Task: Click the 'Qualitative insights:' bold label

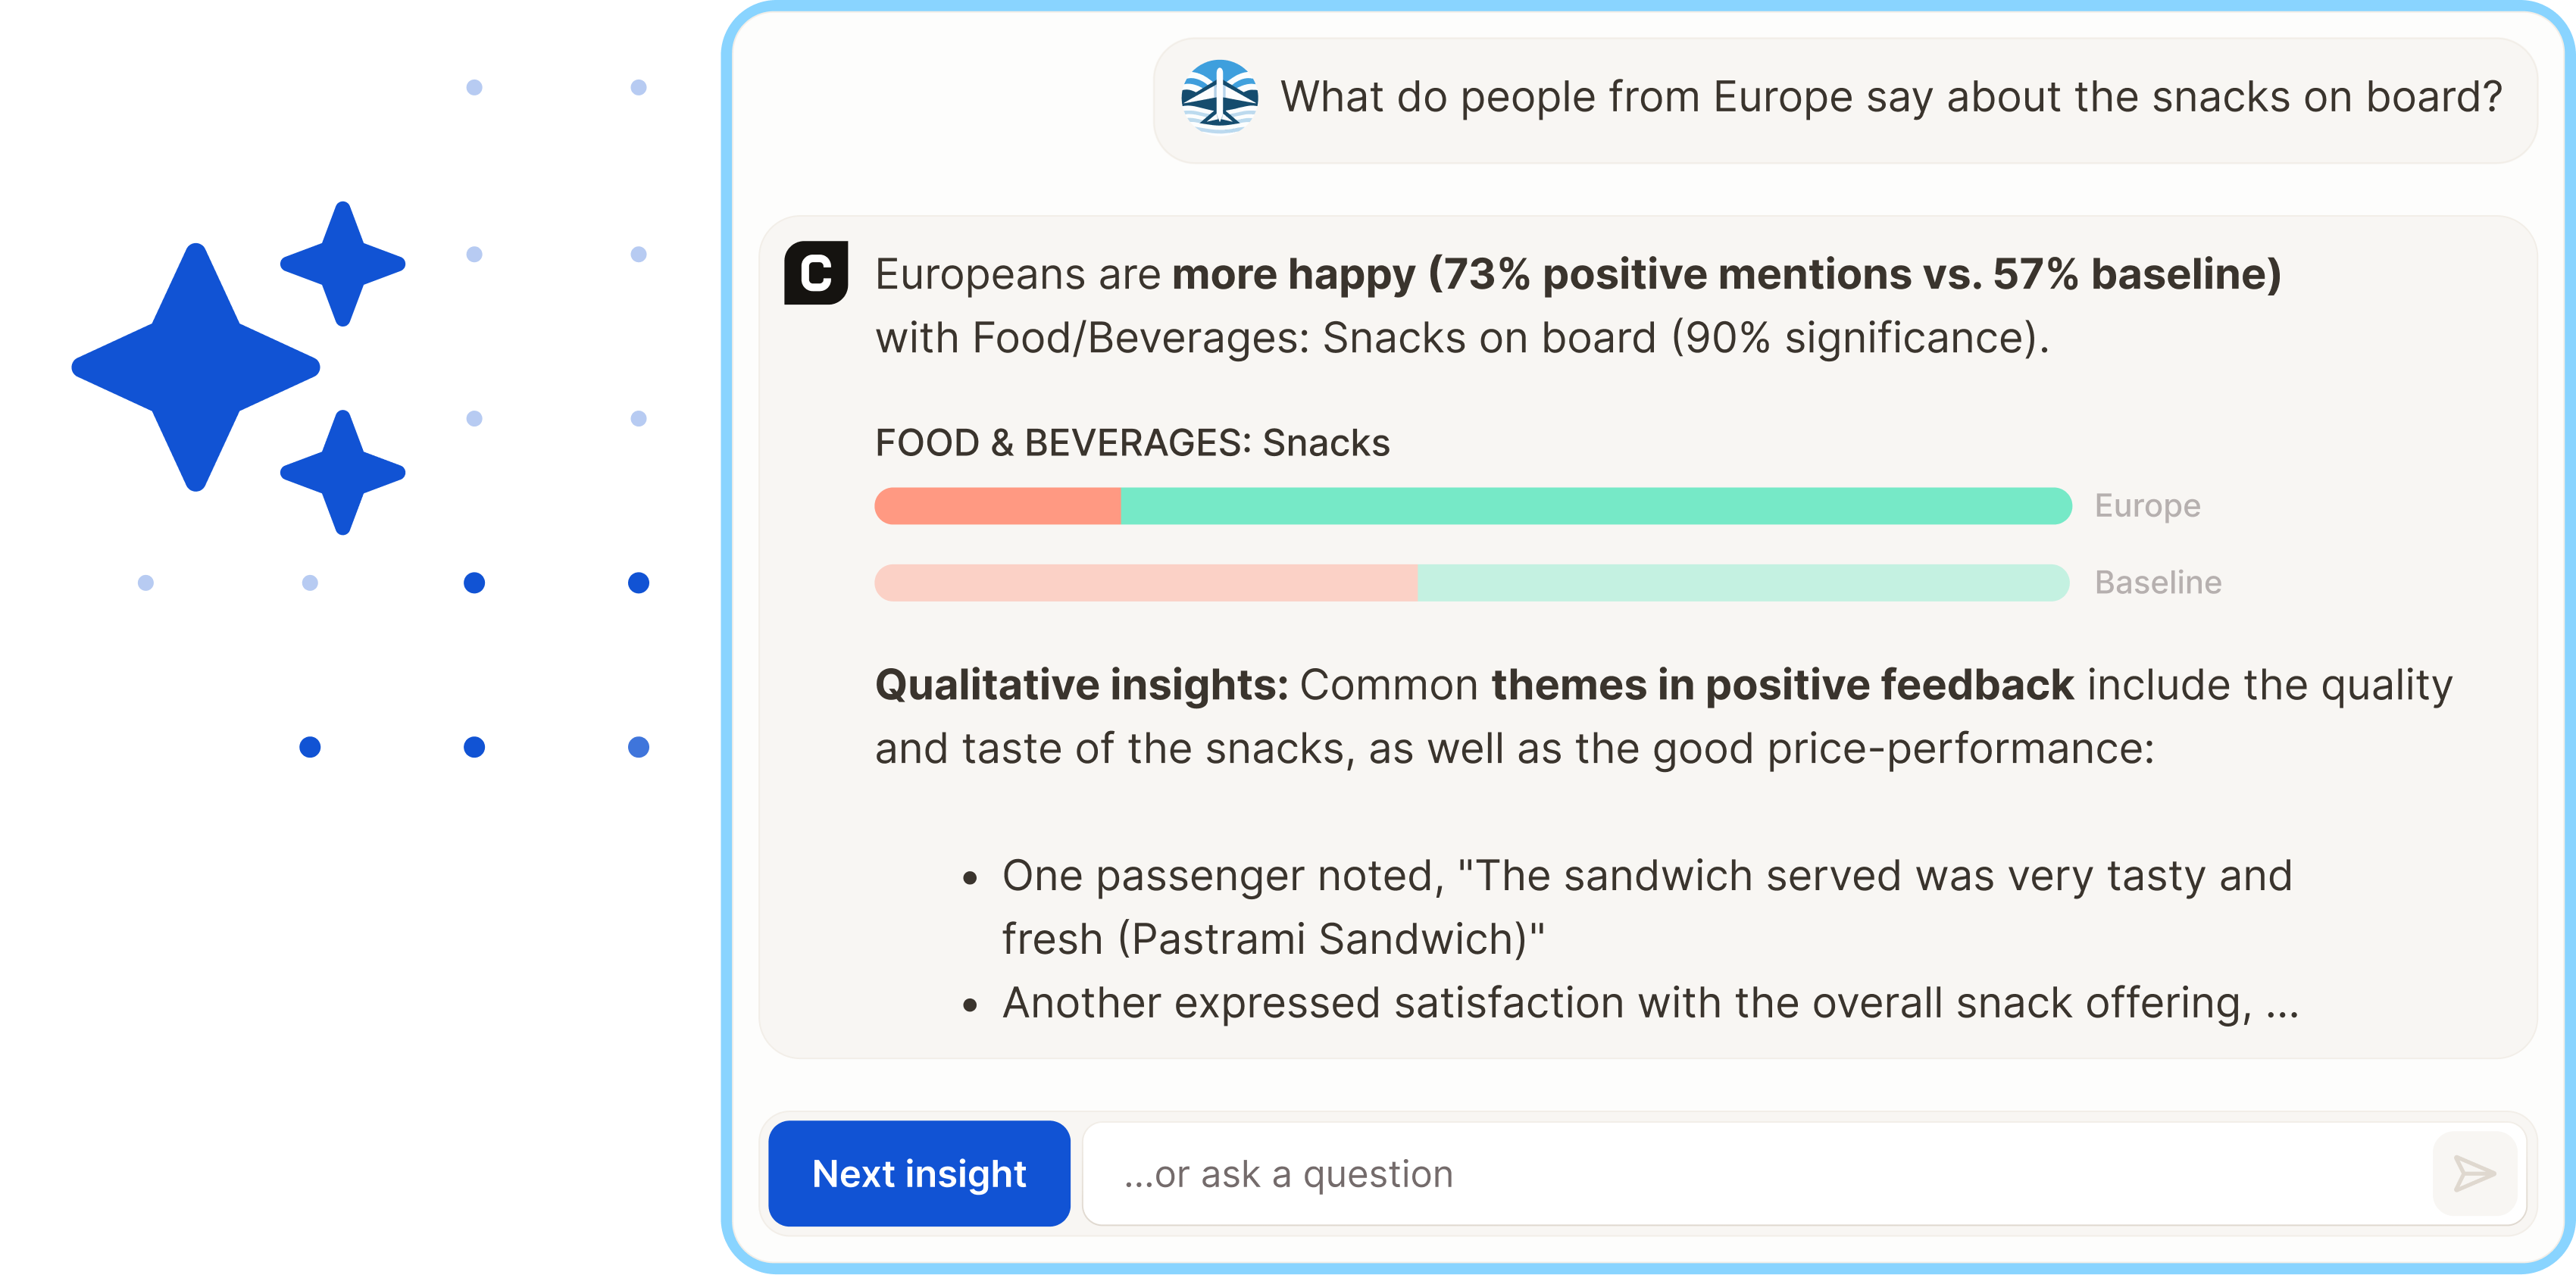Action: [x=1082, y=685]
